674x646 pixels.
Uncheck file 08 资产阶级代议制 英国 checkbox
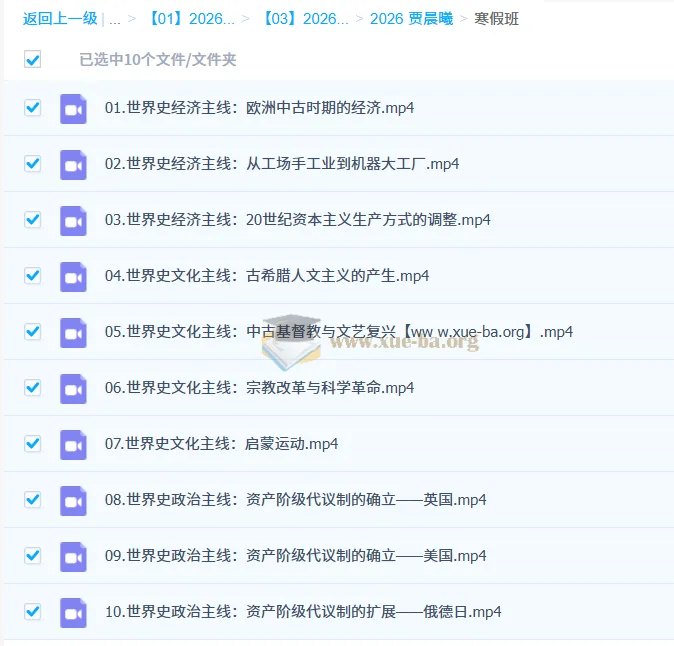(x=33, y=500)
